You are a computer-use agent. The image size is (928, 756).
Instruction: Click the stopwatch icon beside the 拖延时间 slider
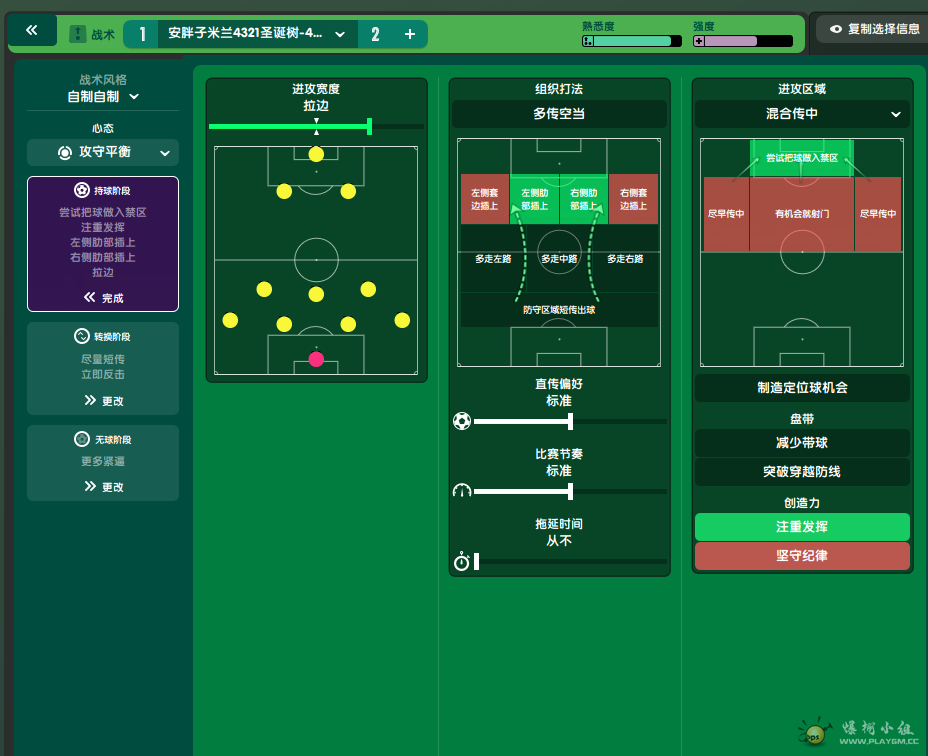[461, 562]
